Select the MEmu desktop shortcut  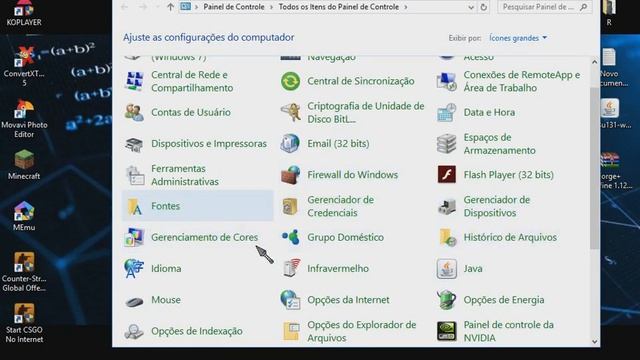[24, 216]
